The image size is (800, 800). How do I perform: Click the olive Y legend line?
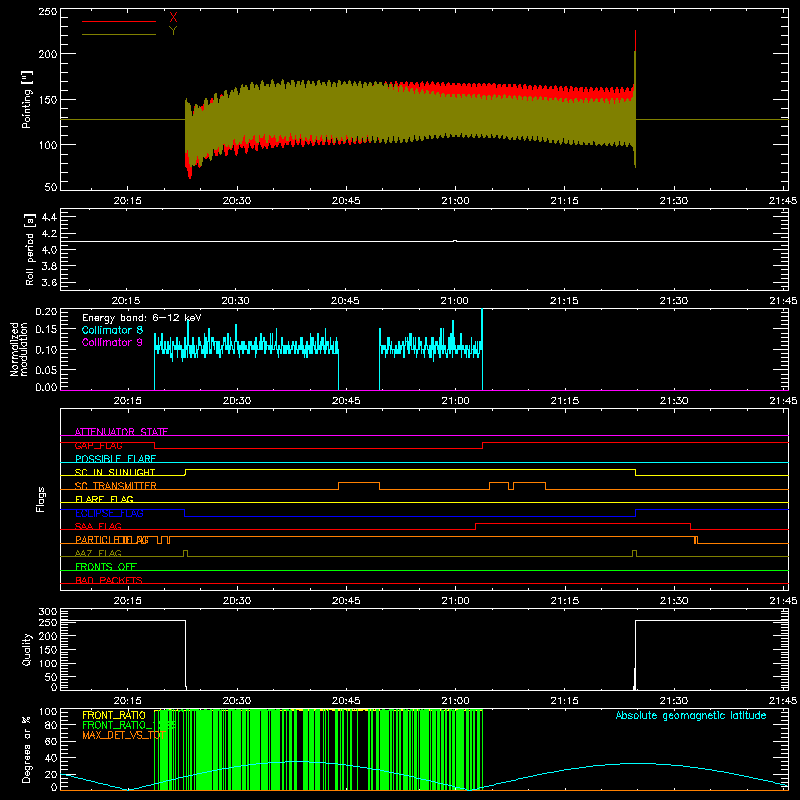[118, 34]
